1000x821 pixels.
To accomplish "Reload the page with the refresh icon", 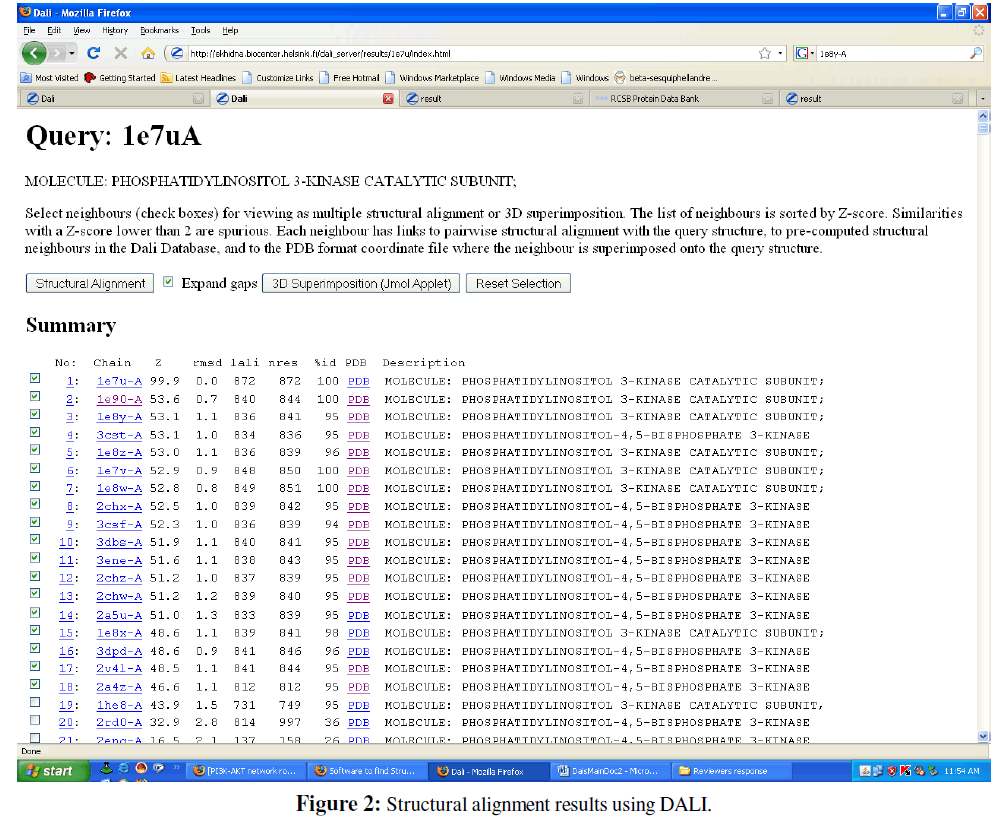I will [x=94, y=53].
